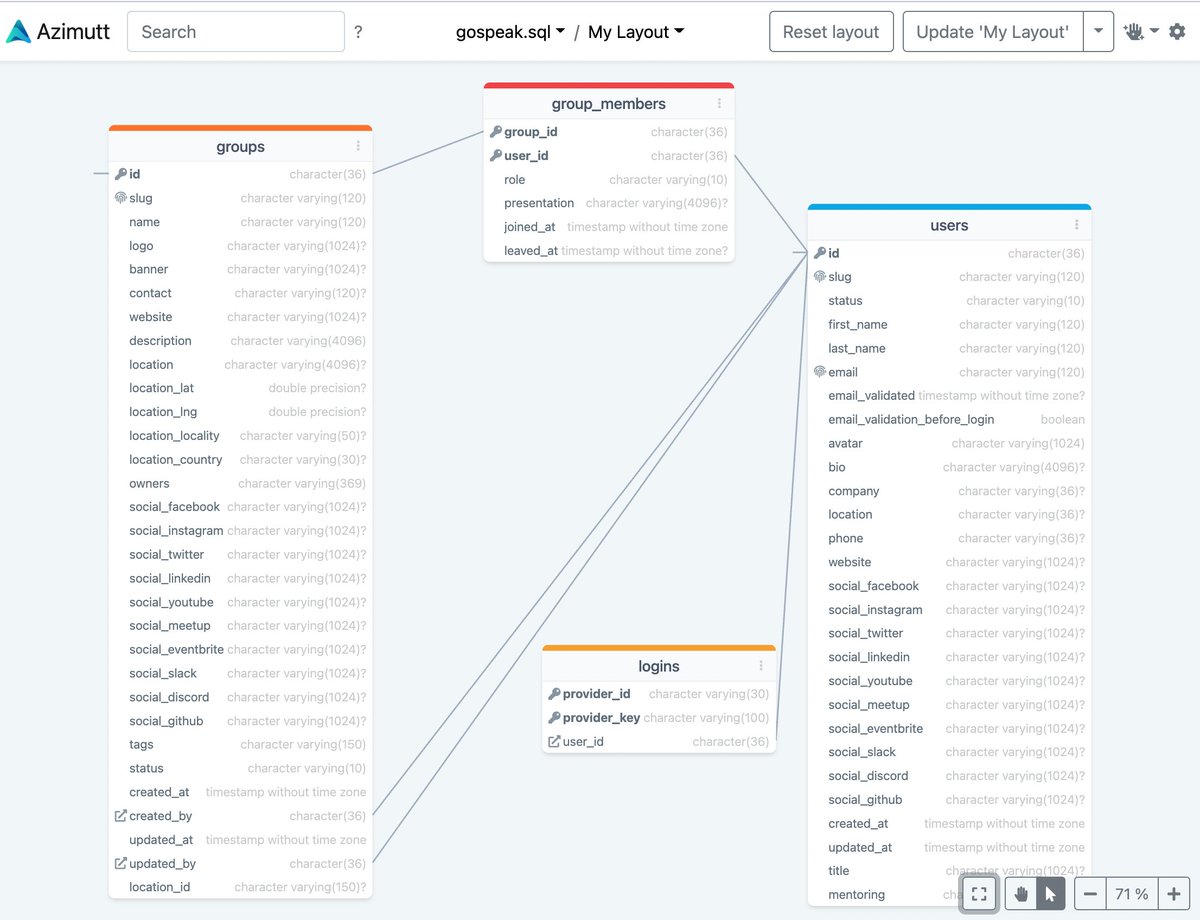Click the zoom out minus control
Viewport: 1200px width, 920px height.
[x=1089, y=894]
